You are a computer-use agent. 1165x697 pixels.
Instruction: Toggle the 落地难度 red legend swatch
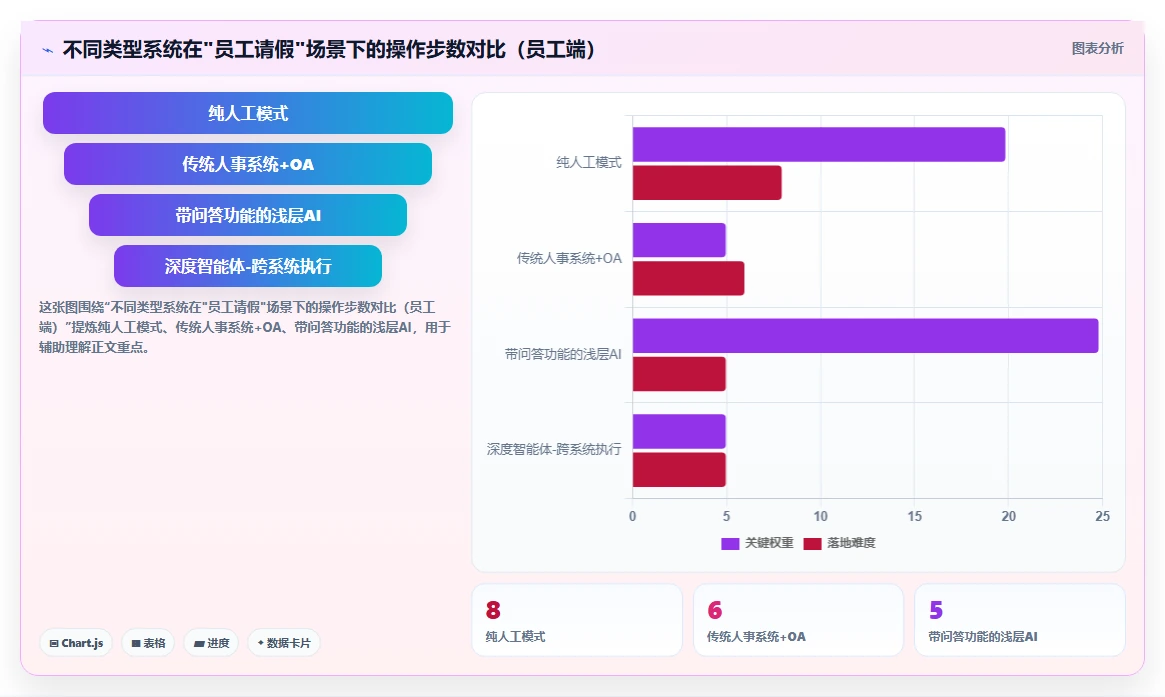[x=812, y=543]
